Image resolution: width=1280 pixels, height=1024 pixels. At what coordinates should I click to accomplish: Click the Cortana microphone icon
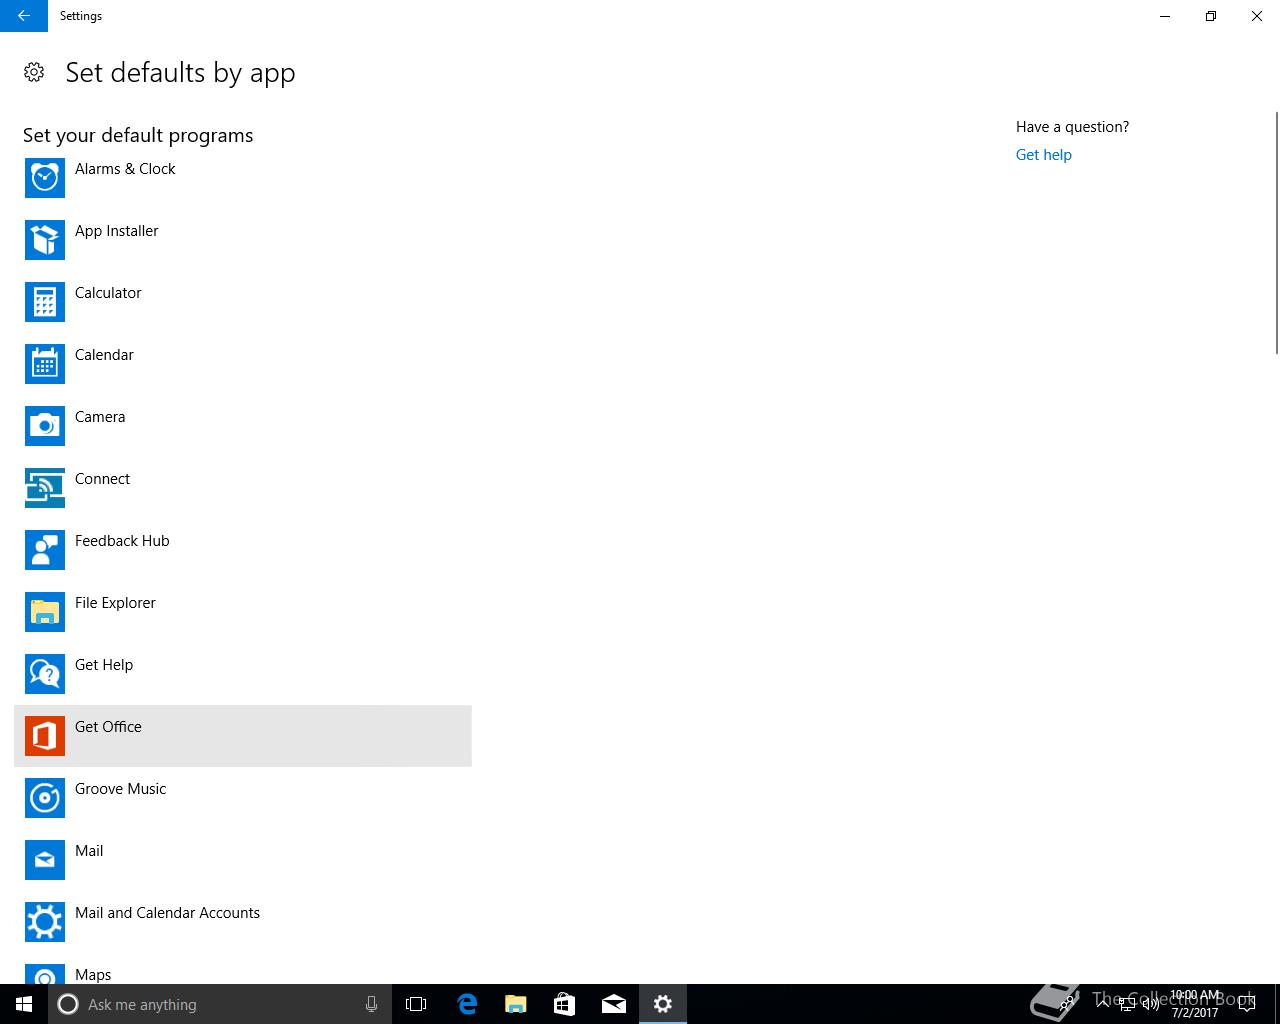point(371,1004)
